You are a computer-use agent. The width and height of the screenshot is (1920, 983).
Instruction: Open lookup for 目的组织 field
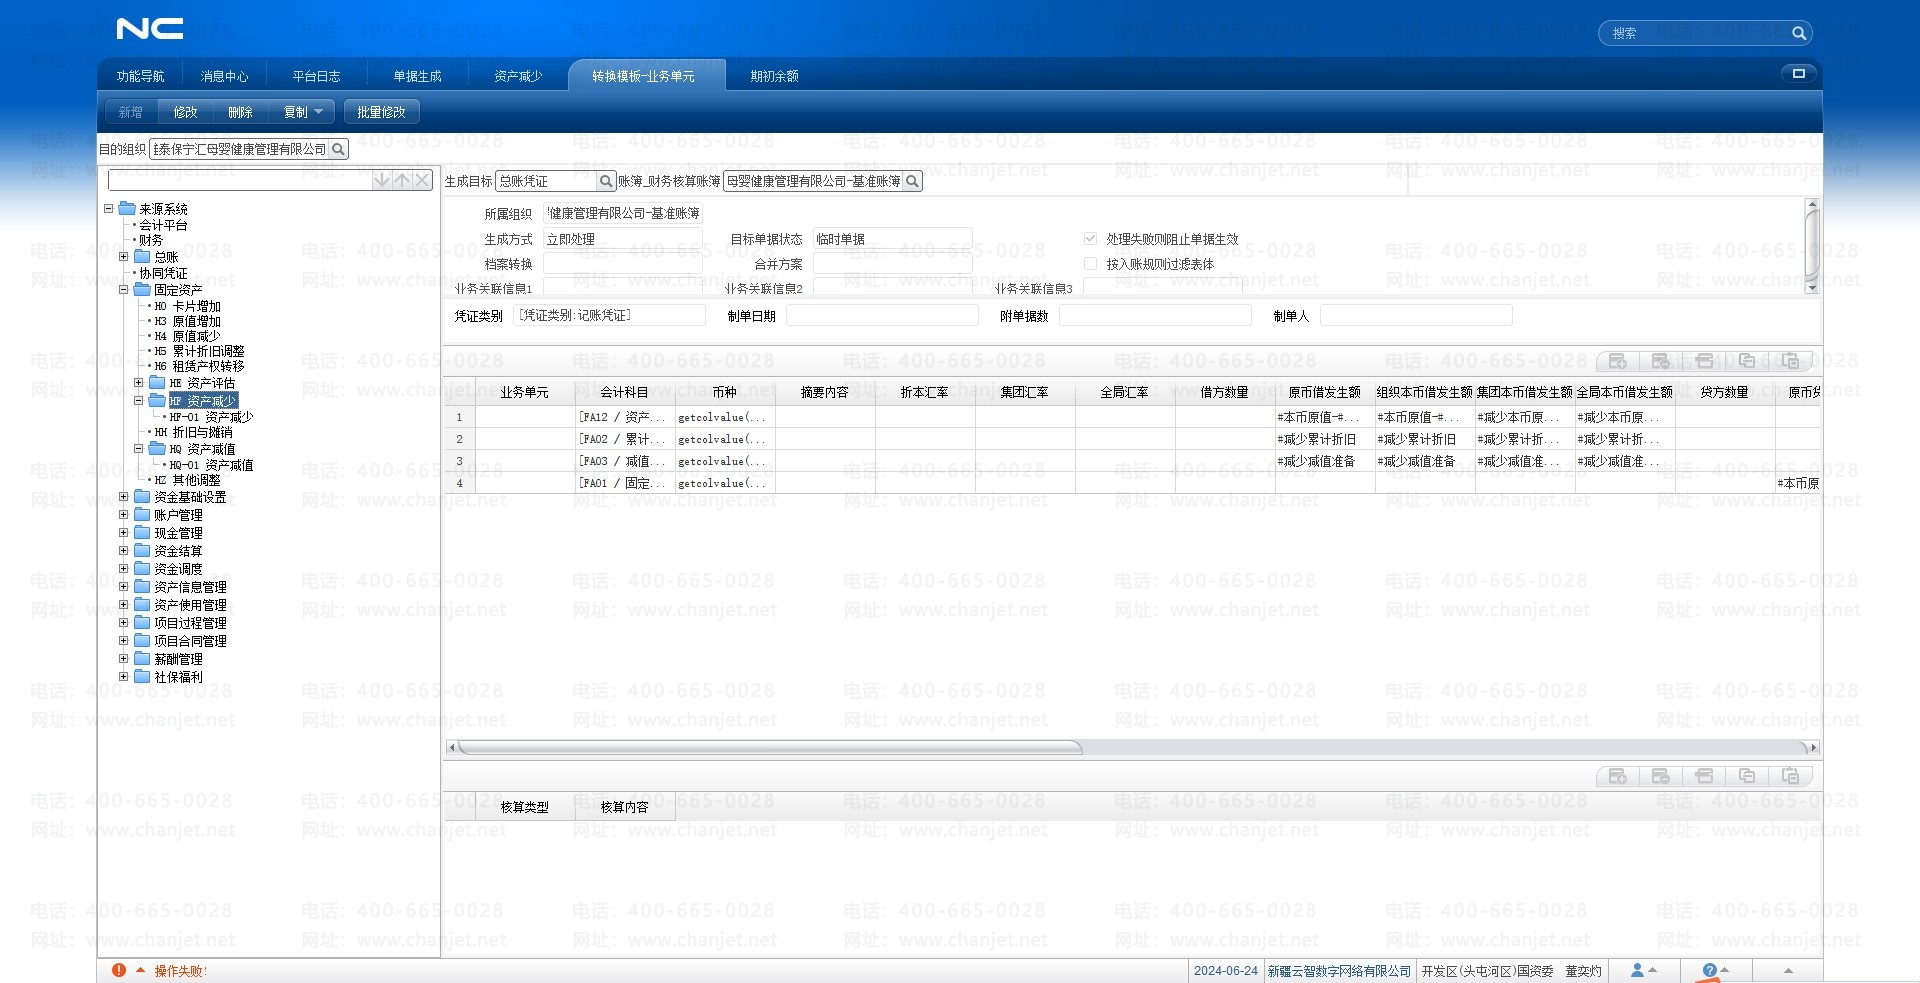(339, 149)
